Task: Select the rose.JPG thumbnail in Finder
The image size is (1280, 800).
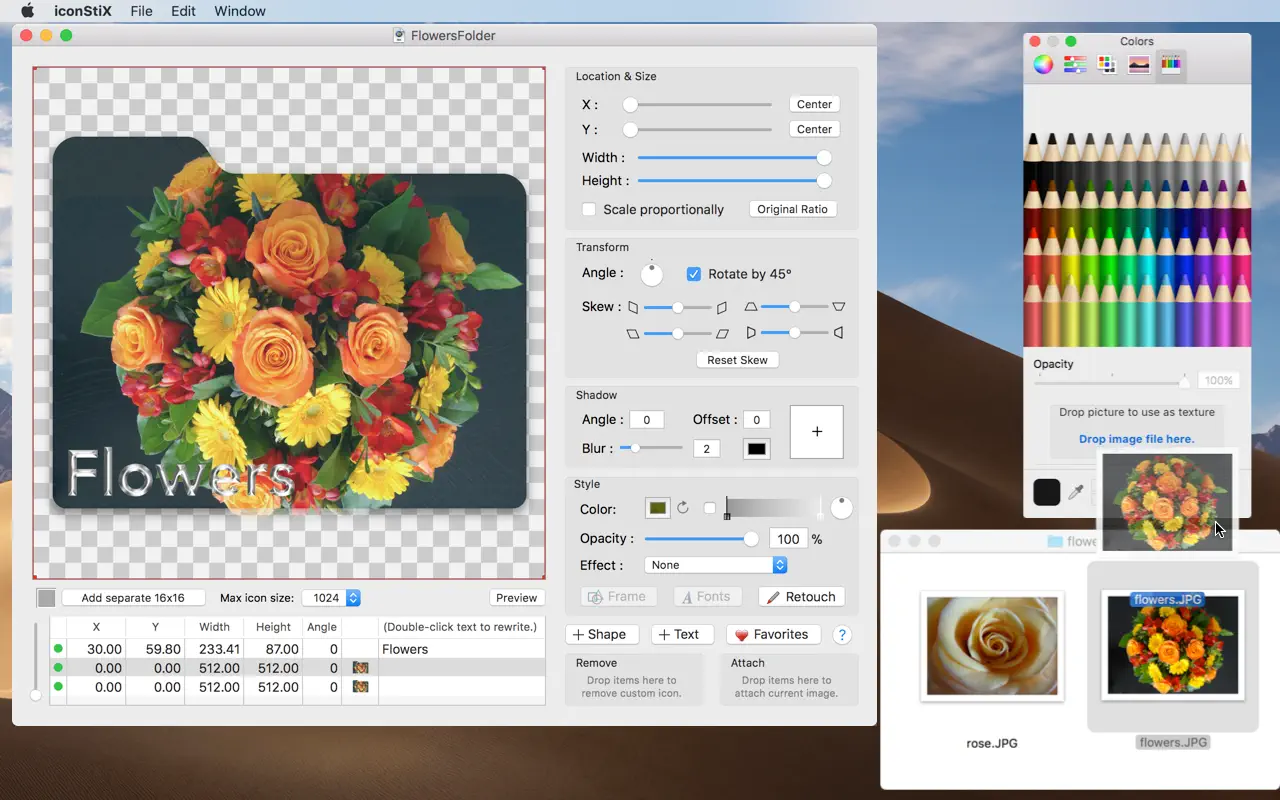Action: [x=992, y=645]
